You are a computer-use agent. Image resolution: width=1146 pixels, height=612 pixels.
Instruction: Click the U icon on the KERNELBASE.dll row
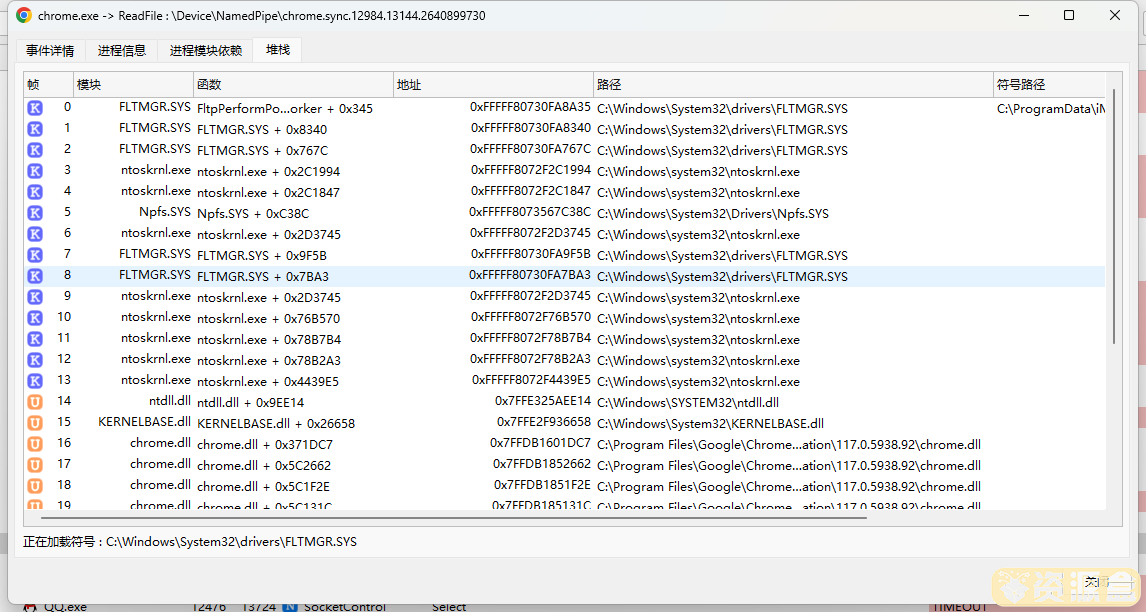tap(35, 423)
